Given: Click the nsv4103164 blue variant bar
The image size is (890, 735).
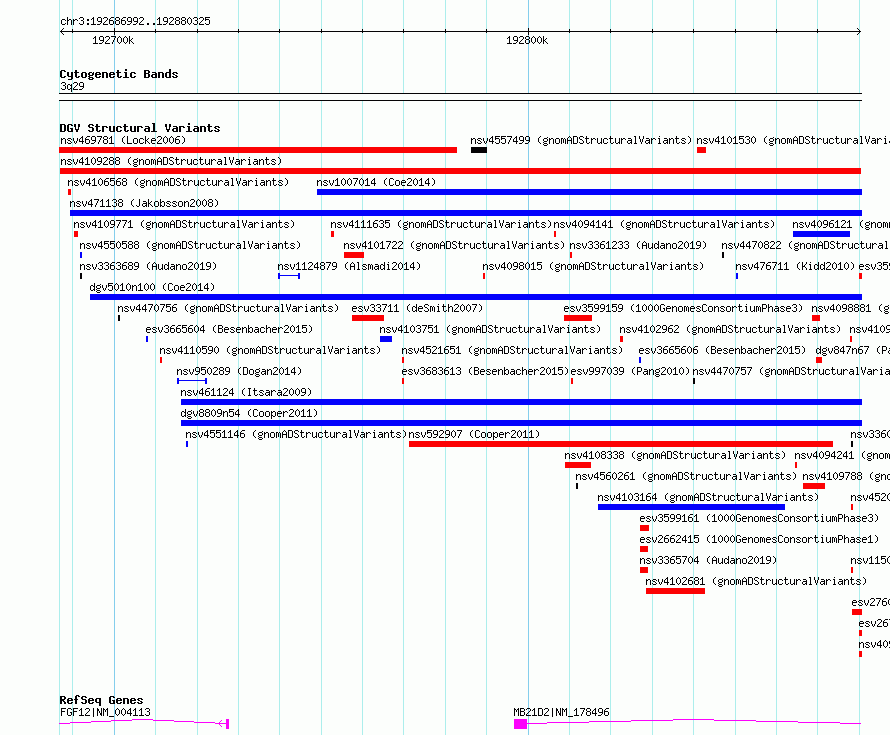Looking at the screenshot, I should 691,507.
